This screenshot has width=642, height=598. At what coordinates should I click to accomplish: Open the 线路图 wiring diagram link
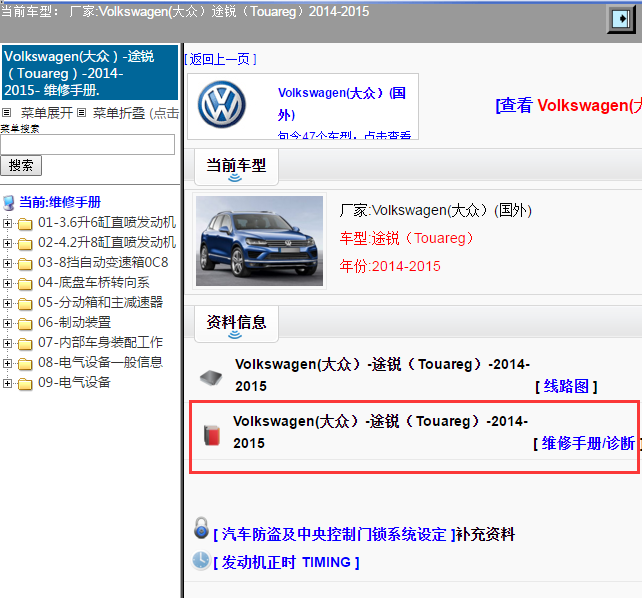[x=566, y=386]
